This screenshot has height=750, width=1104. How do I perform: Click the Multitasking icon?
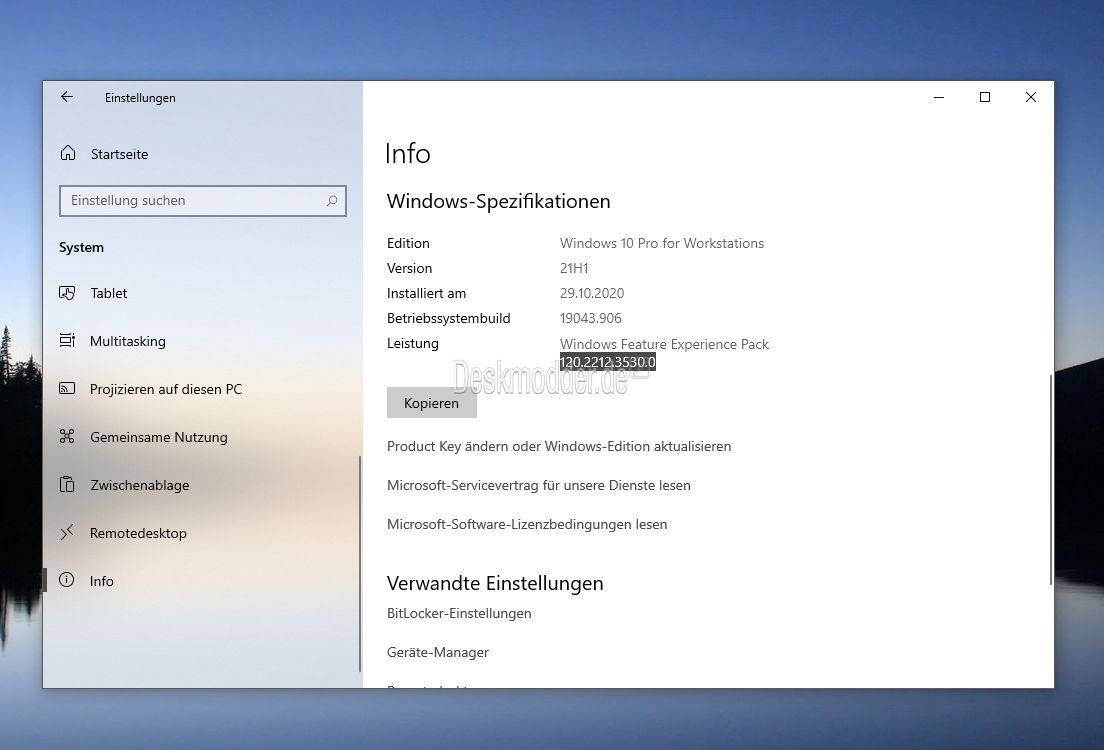tap(67, 341)
